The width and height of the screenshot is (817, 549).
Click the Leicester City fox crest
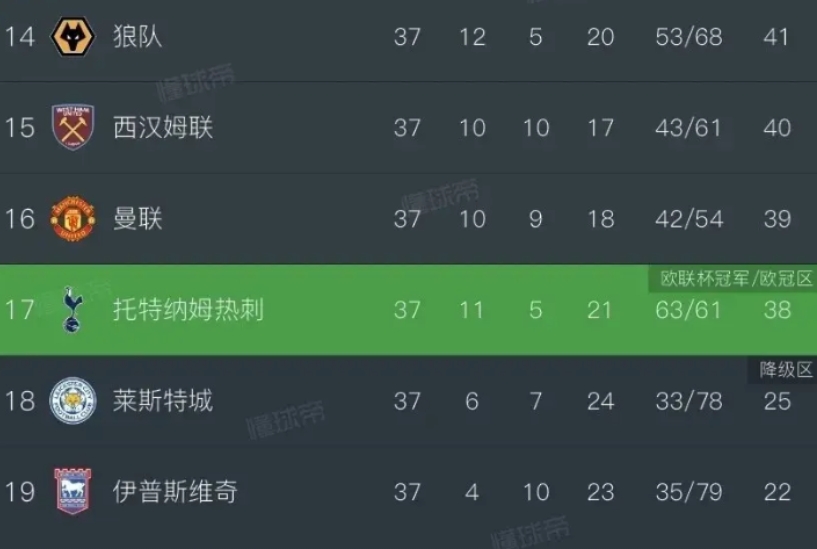(73, 401)
